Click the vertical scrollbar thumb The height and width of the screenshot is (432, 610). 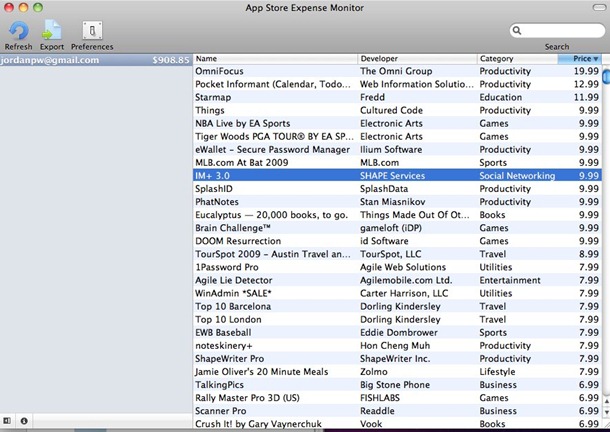pos(606,75)
